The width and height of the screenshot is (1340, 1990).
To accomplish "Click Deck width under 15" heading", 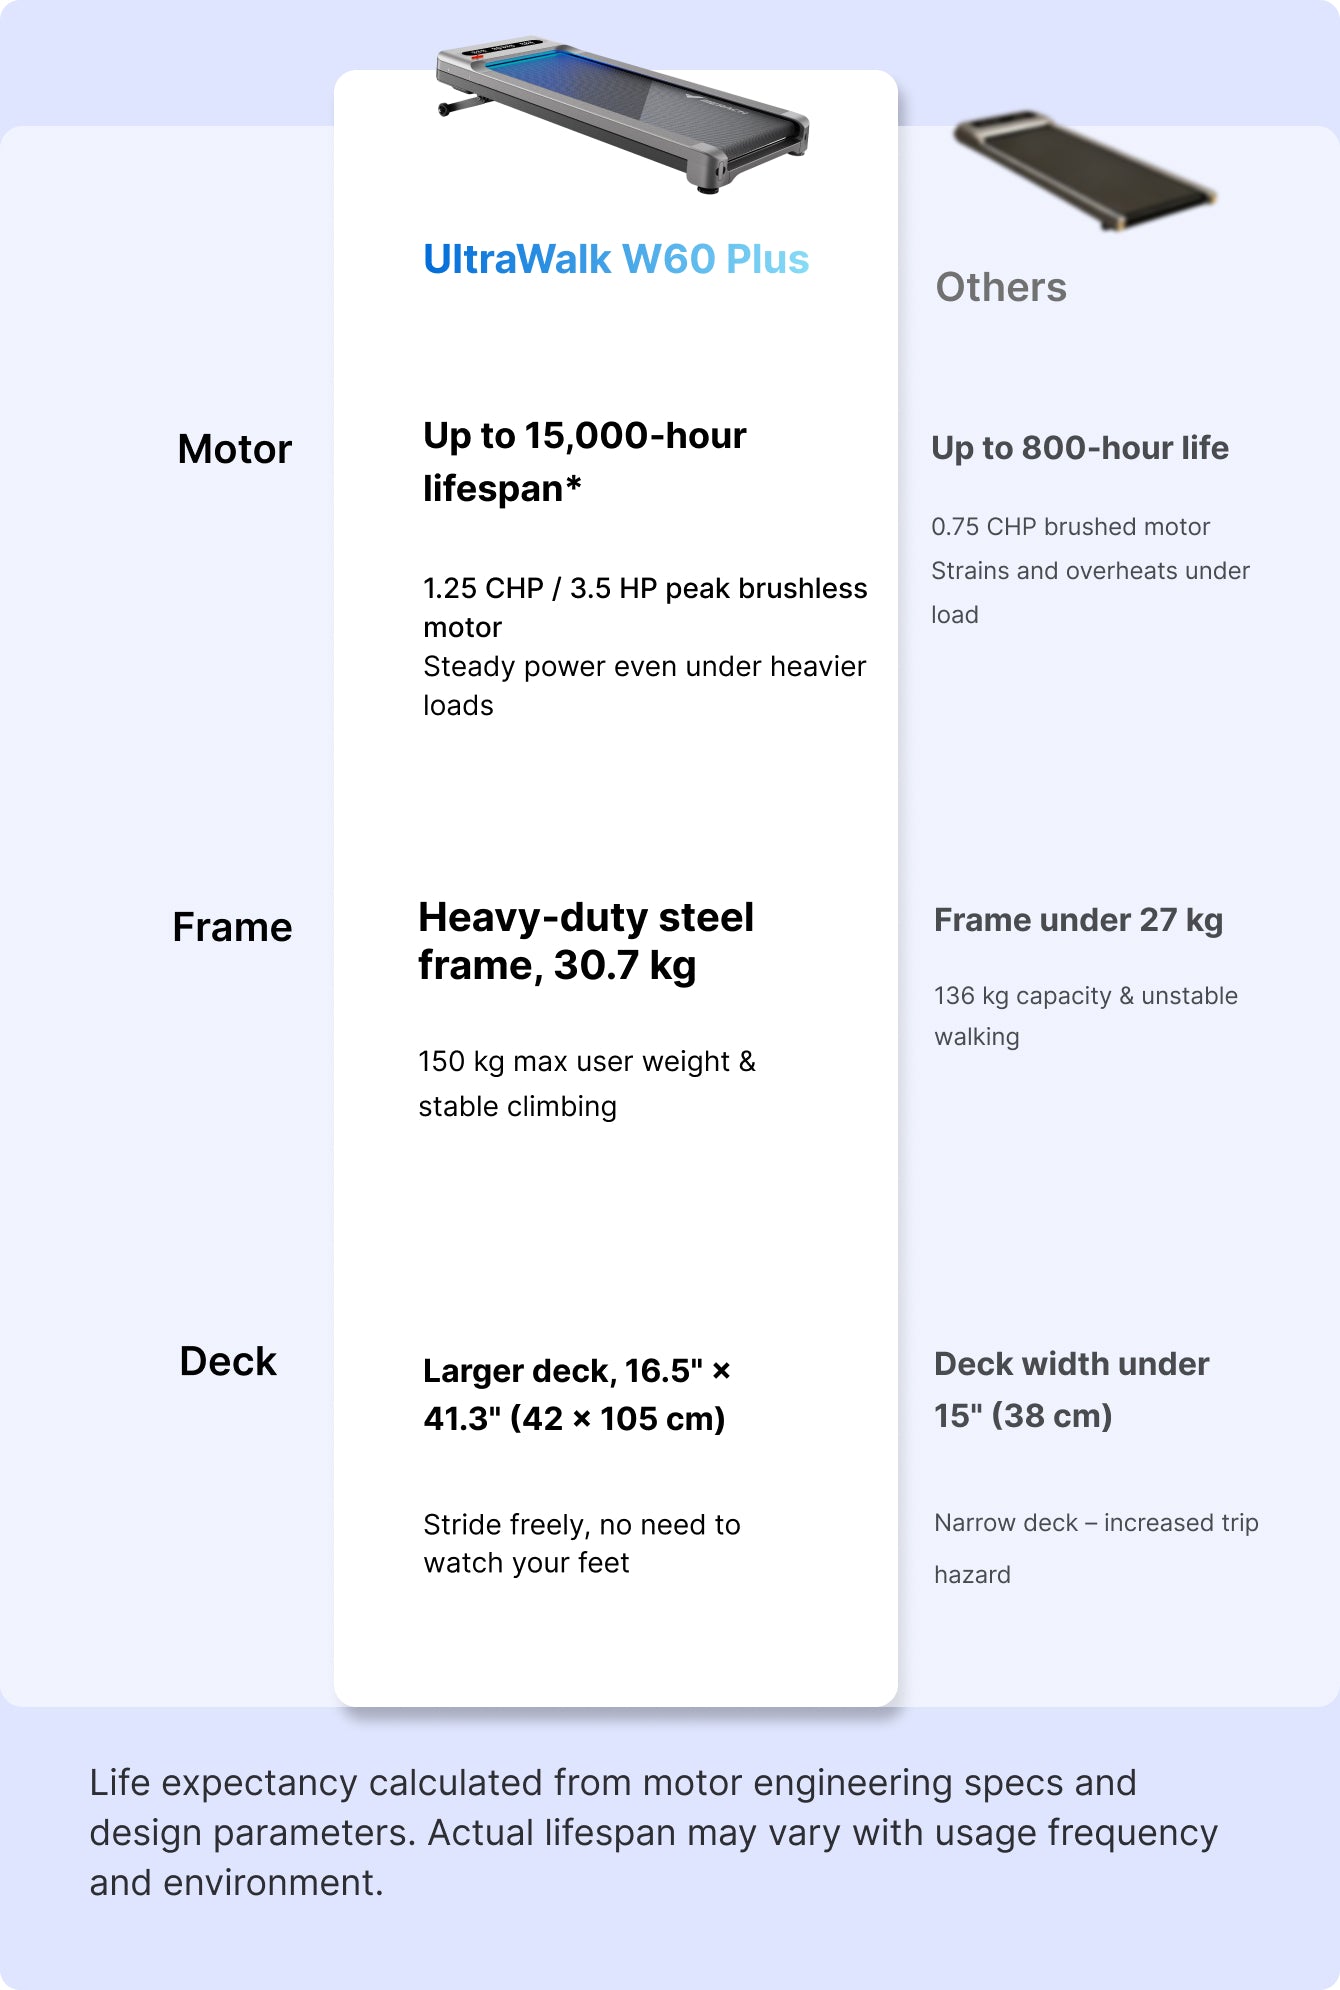I will [1072, 1390].
